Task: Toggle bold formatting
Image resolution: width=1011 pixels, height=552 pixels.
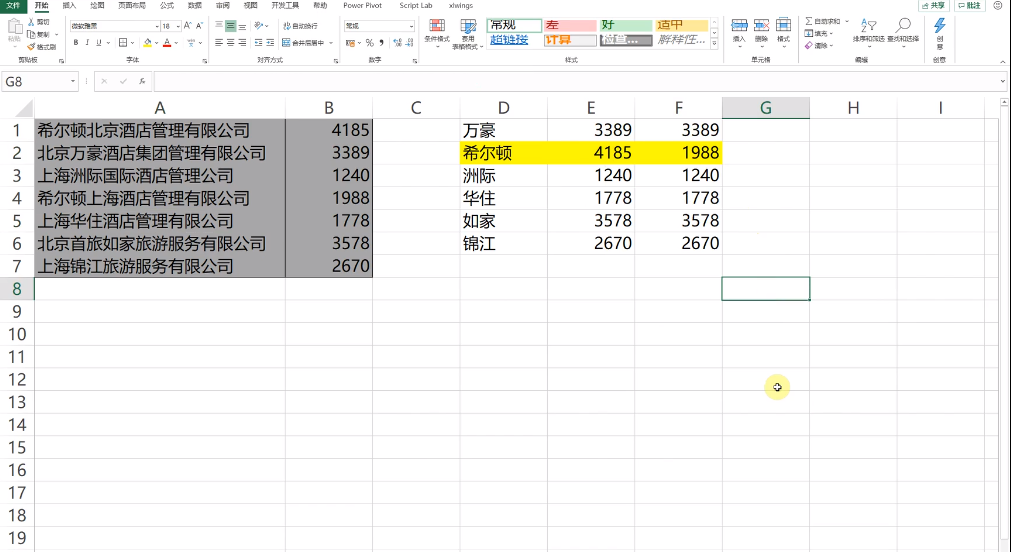Action: click(75, 43)
